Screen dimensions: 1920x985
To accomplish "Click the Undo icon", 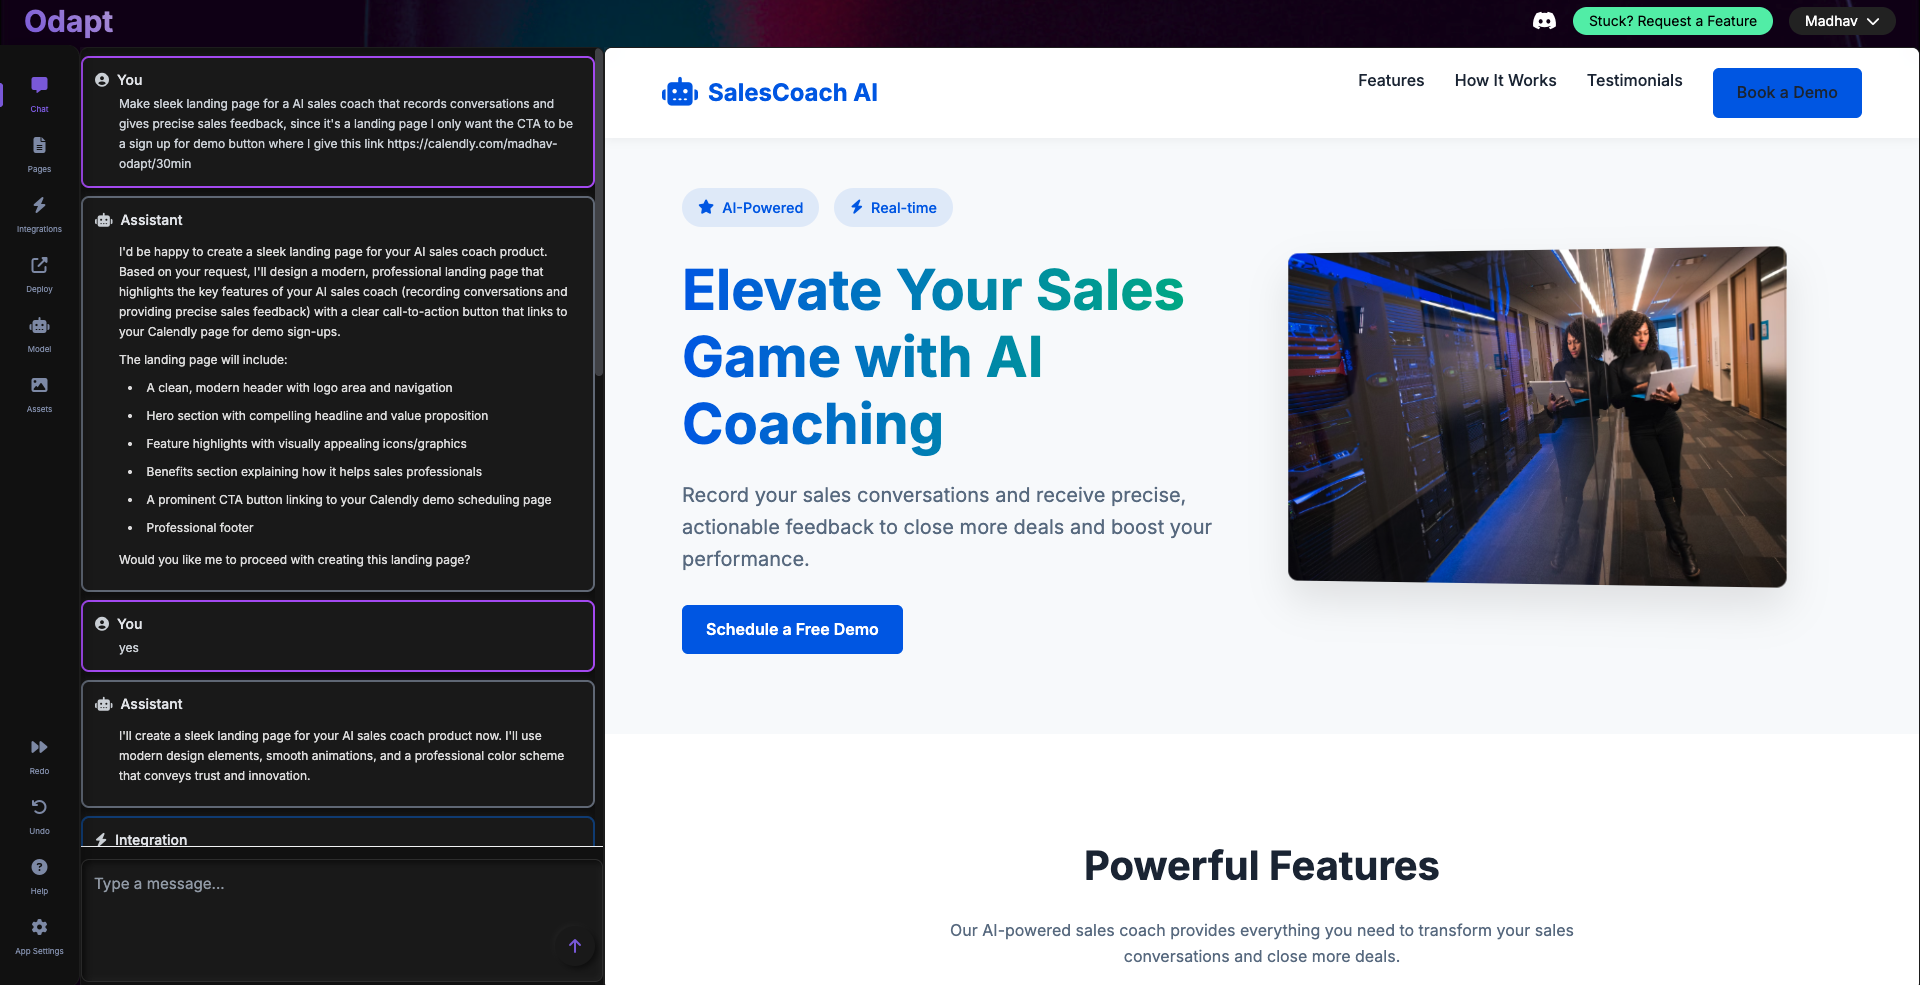I will click(39, 814).
